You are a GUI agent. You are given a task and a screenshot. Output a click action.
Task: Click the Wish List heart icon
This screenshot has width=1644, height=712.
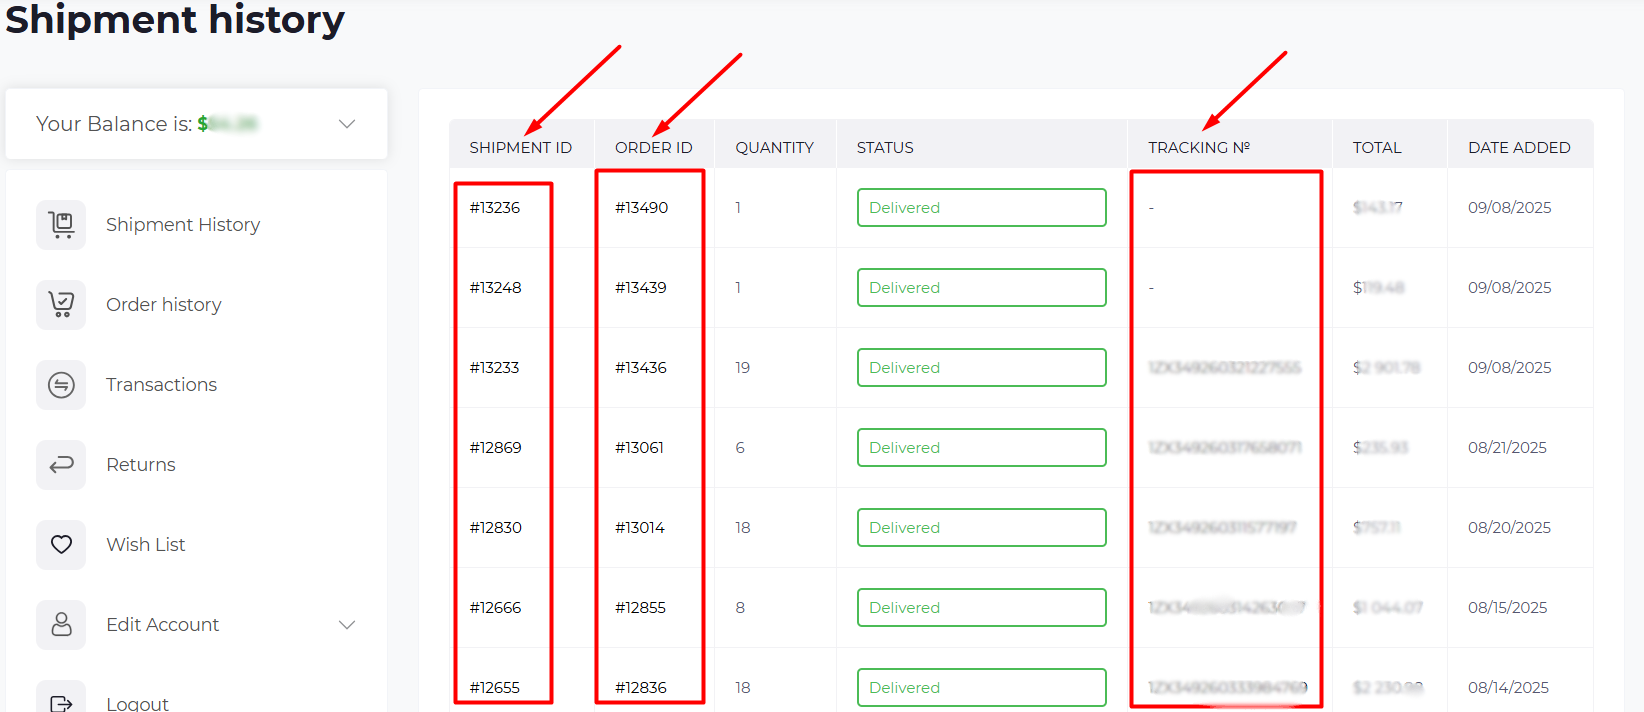pyautogui.click(x=61, y=545)
